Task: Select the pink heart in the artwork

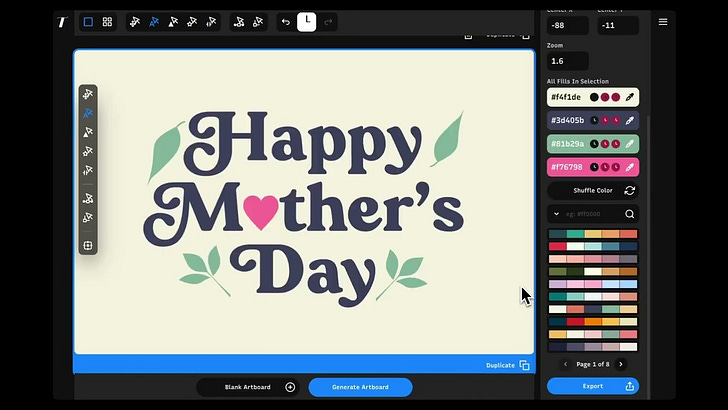Action: pyautogui.click(x=260, y=212)
